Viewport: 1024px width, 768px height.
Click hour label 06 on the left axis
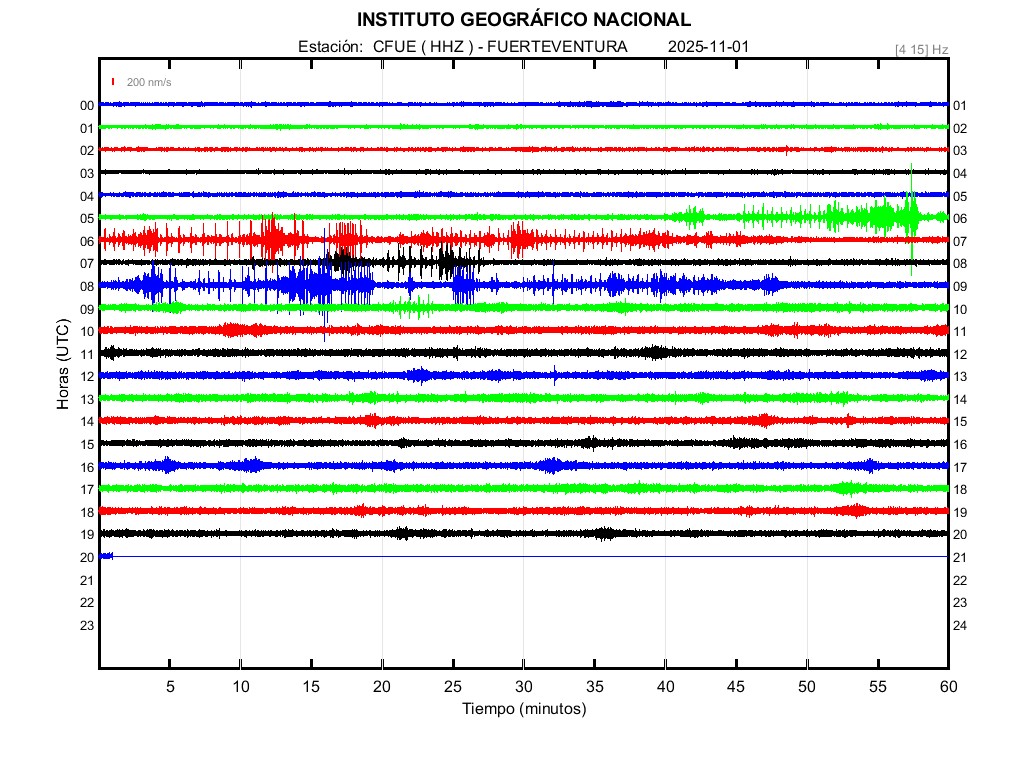[87, 241]
